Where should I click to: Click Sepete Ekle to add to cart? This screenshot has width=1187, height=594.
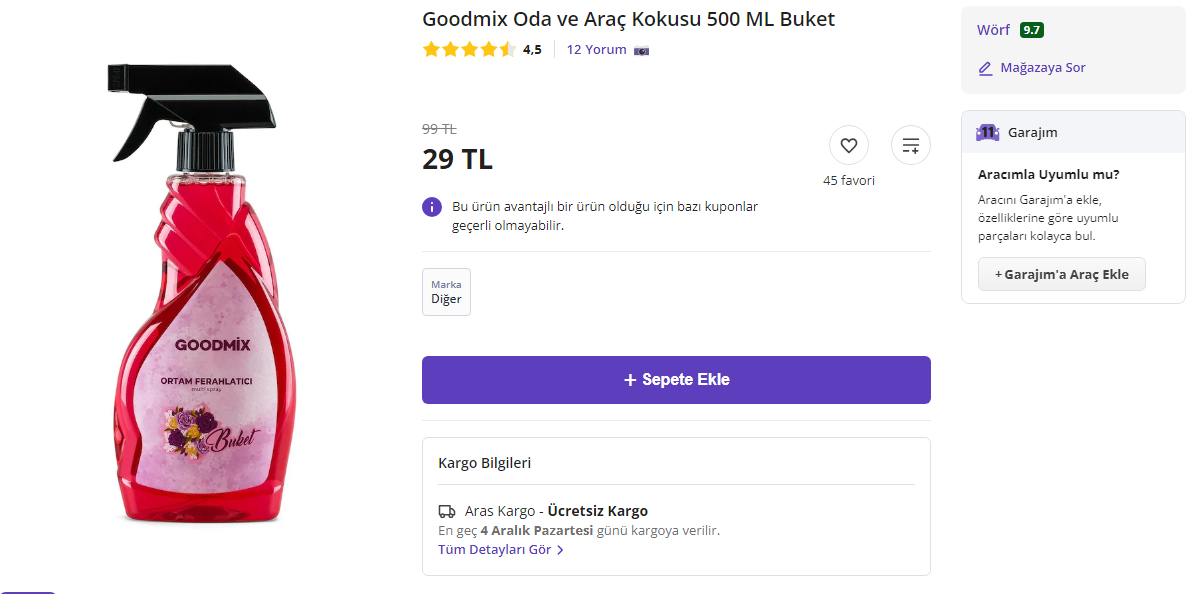pyautogui.click(x=676, y=380)
